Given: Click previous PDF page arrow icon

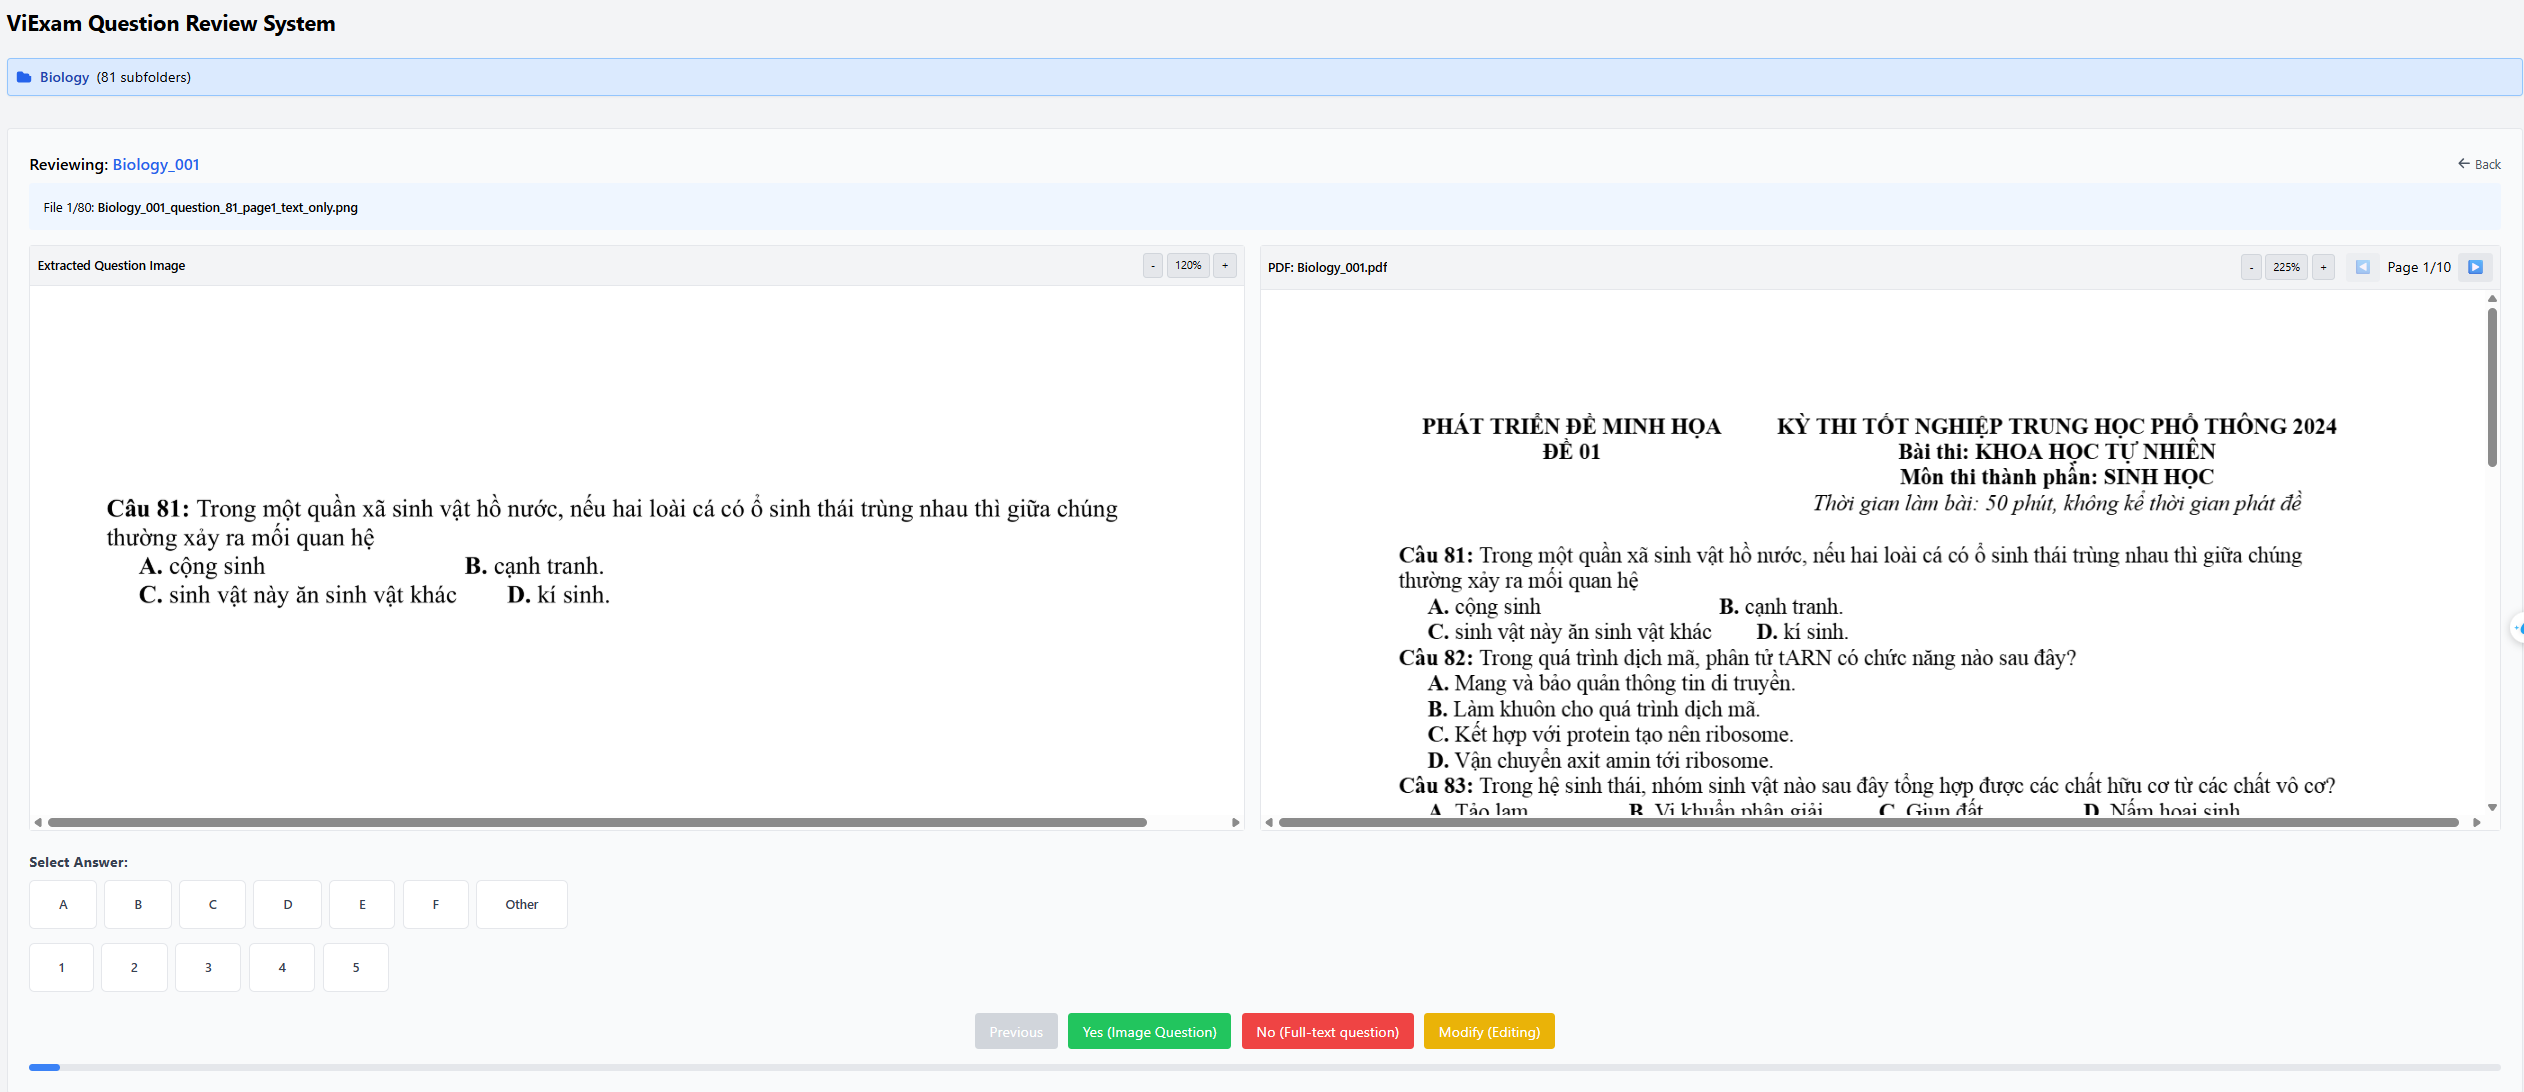Looking at the screenshot, I should (x=2362, y=267).
